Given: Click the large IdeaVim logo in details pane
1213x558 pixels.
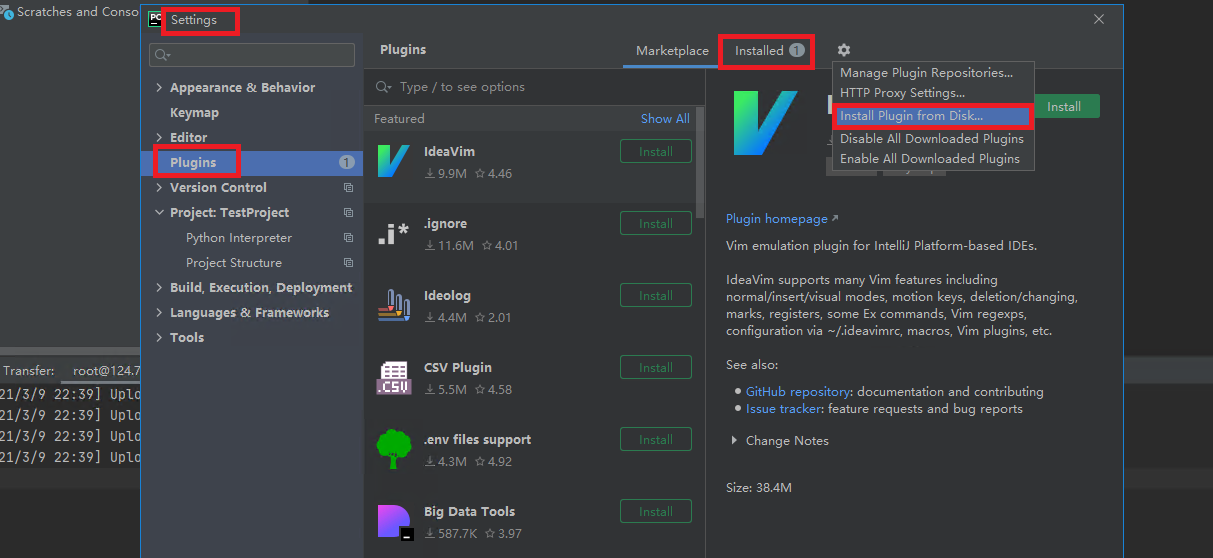Looking at the screenshot, I should 766,123.
